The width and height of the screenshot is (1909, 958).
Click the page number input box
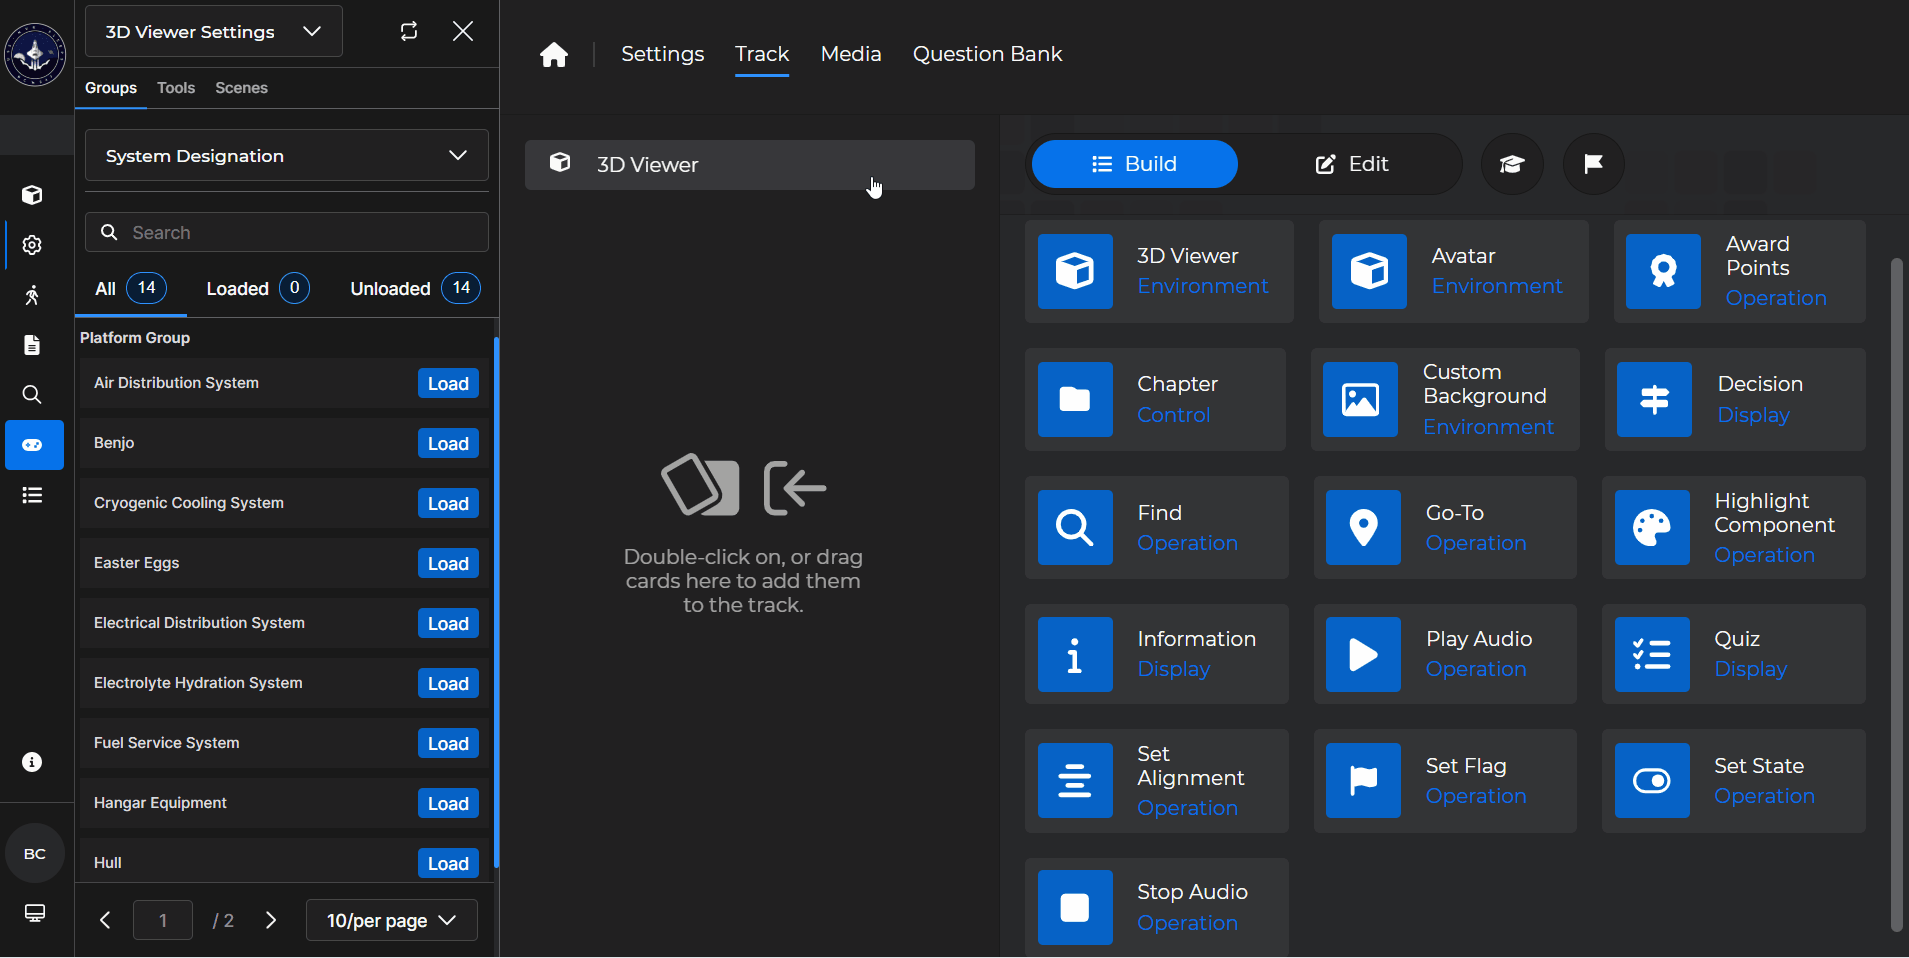click(x=163, y=920)
